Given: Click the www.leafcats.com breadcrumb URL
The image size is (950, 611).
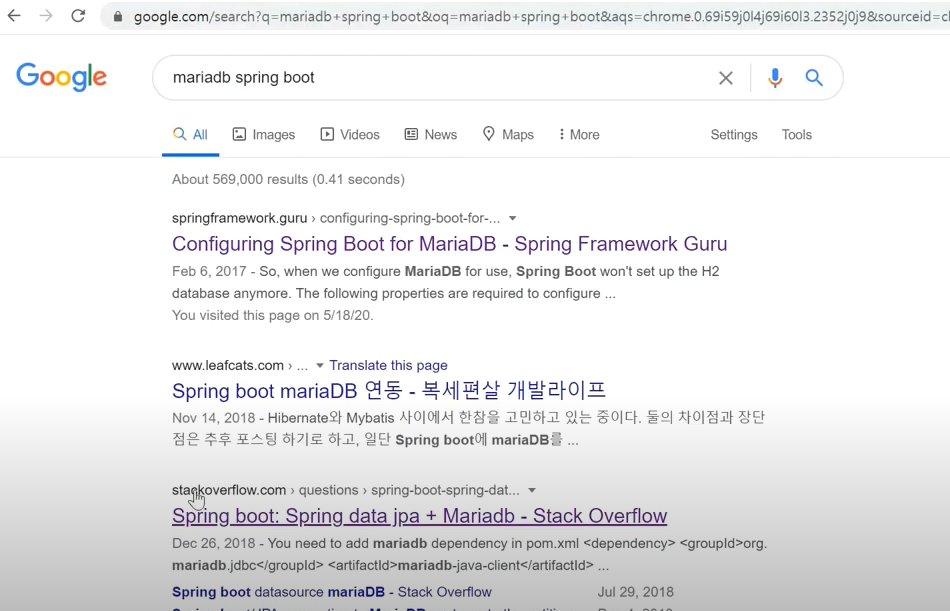Looking at the screenshot, I should pos(240,366).
